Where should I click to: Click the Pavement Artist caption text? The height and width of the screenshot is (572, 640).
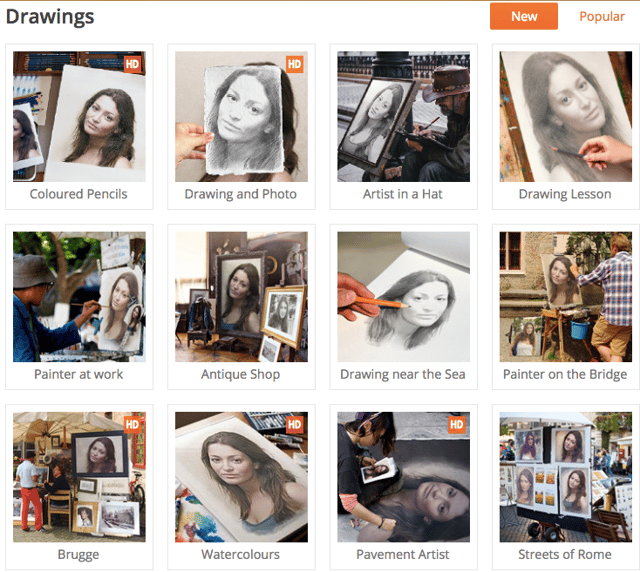pyautogui.click(x=402, y=554)
